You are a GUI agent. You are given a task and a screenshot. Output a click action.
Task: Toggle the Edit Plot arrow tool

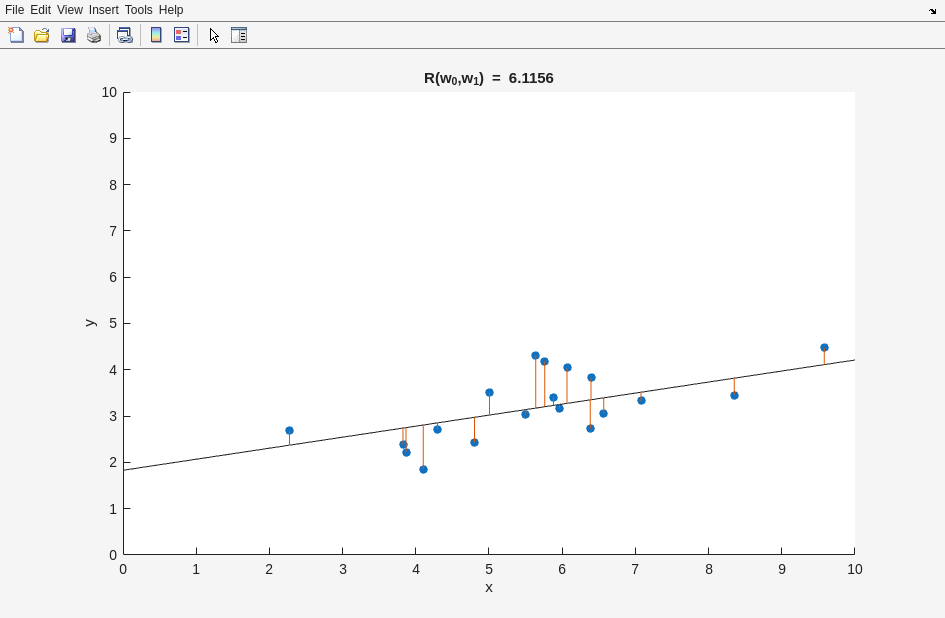pos(214,35)
